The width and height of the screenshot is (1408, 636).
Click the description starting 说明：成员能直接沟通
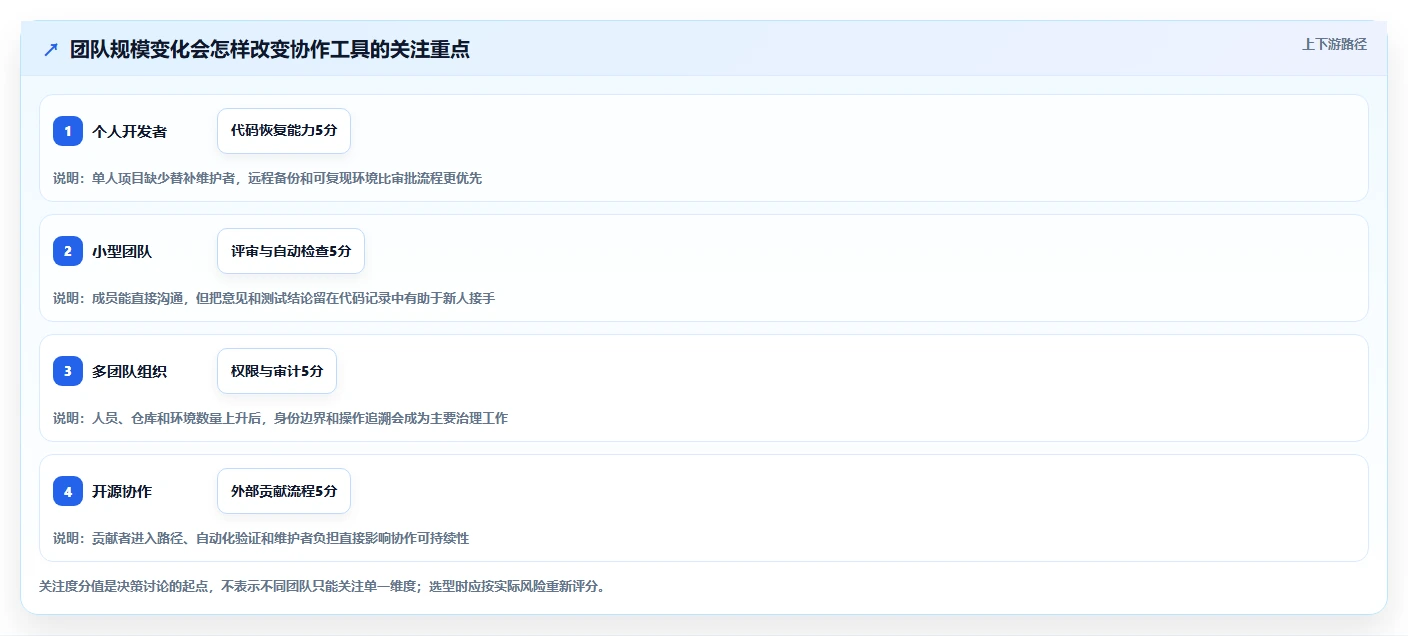pyautogui.click(x=274, y=298)
